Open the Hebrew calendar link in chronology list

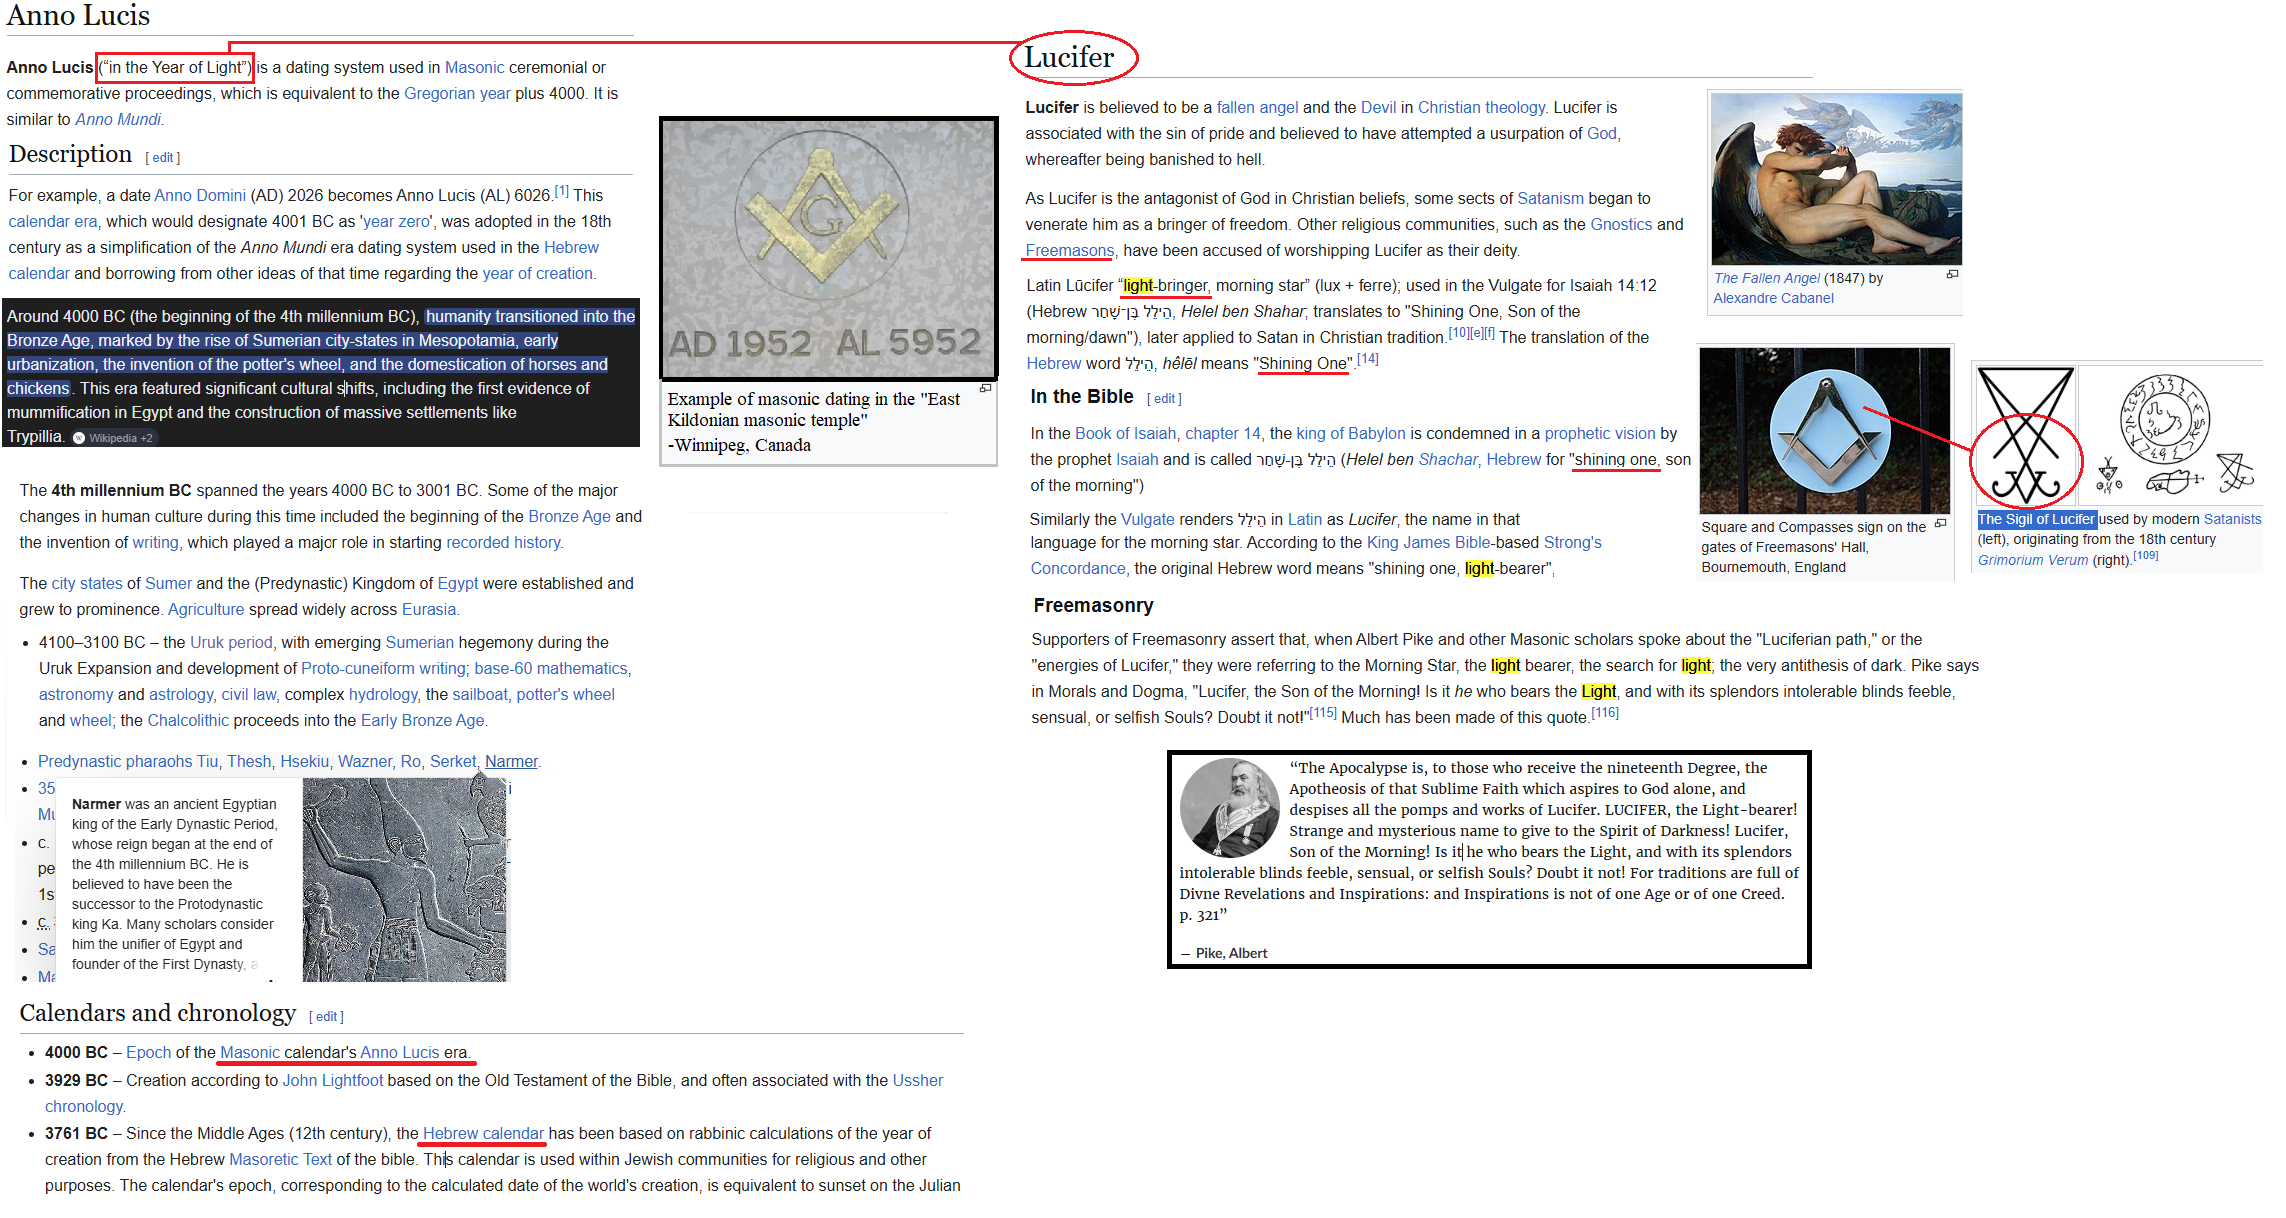[483, 1134]
